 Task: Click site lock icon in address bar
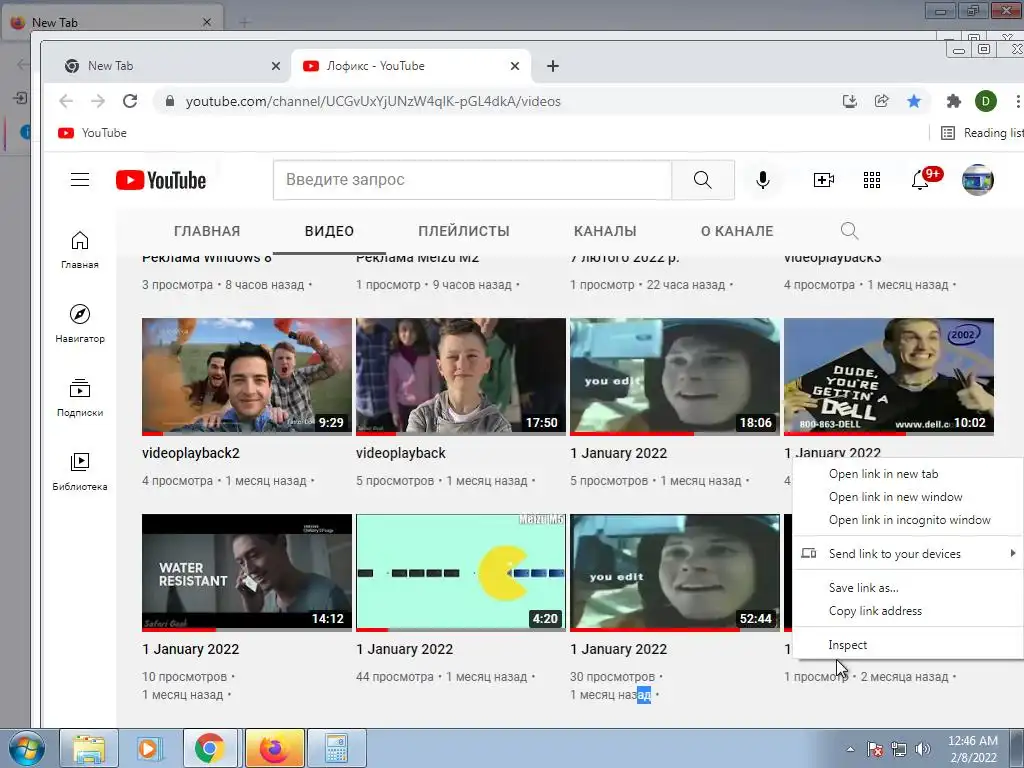point(170,101)
